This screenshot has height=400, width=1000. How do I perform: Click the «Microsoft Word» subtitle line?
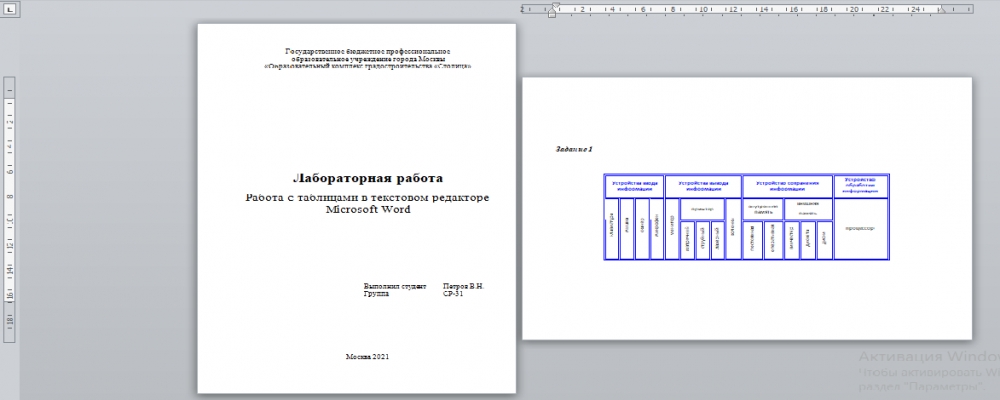[368, 209]
